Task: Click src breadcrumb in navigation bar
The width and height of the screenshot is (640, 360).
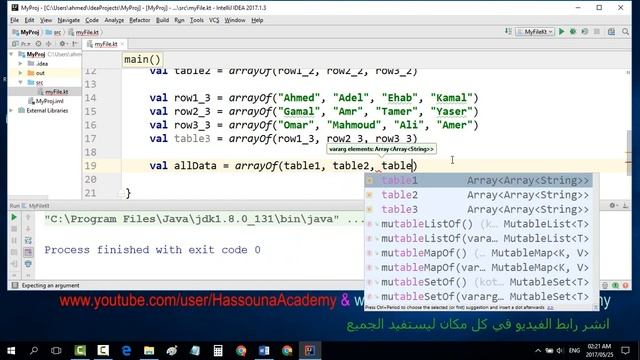Action: (x=54, y=32)
